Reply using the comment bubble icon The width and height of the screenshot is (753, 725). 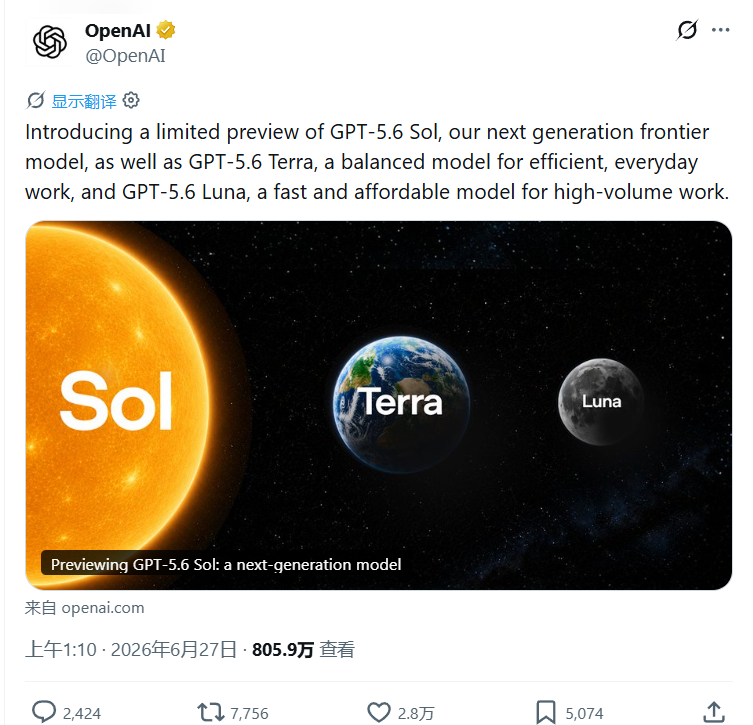click(x=44, y=712)
